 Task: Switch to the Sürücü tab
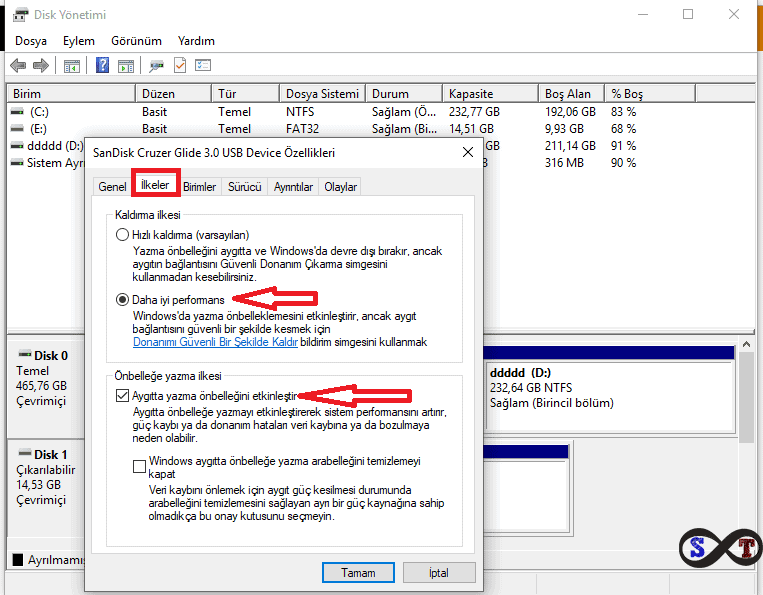point(245,187)
